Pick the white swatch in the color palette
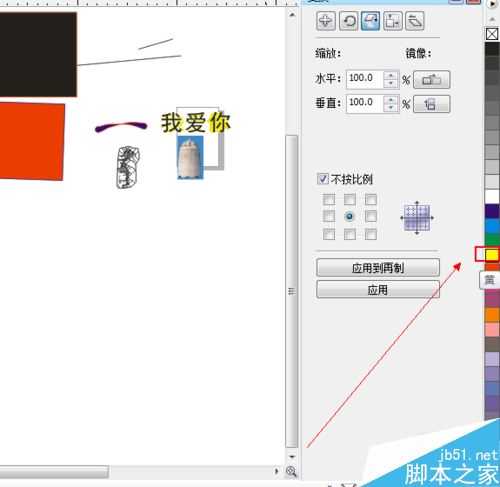 (x=492, y=196)
